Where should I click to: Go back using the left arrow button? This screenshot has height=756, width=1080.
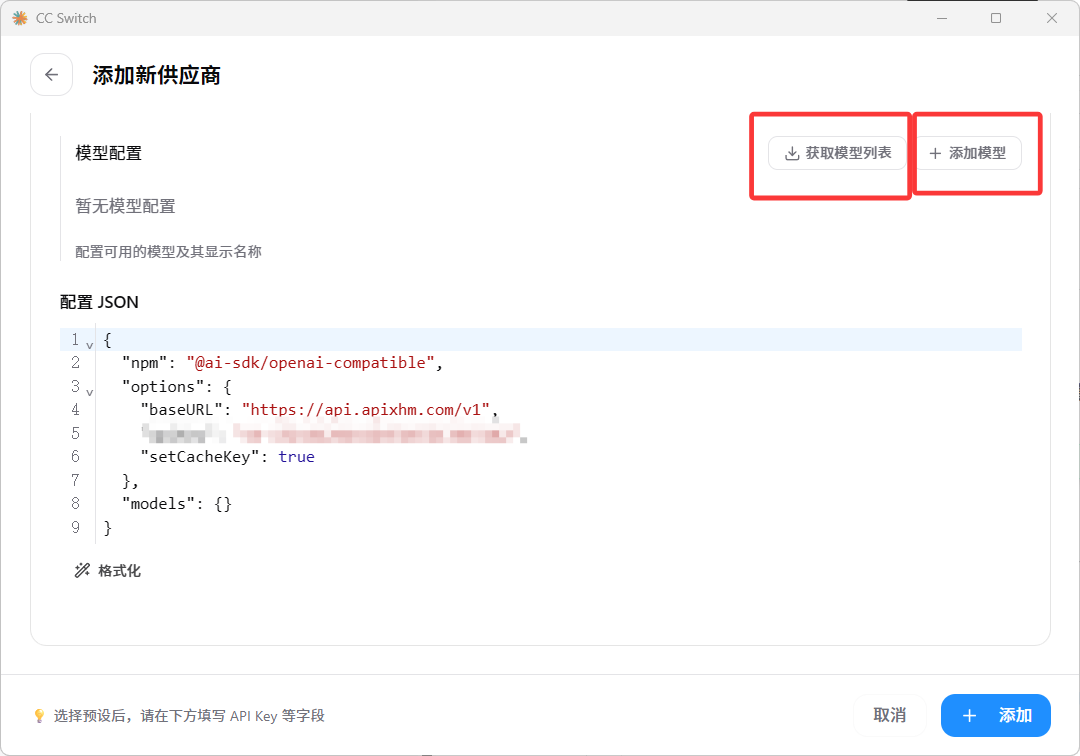click(52, 74)
